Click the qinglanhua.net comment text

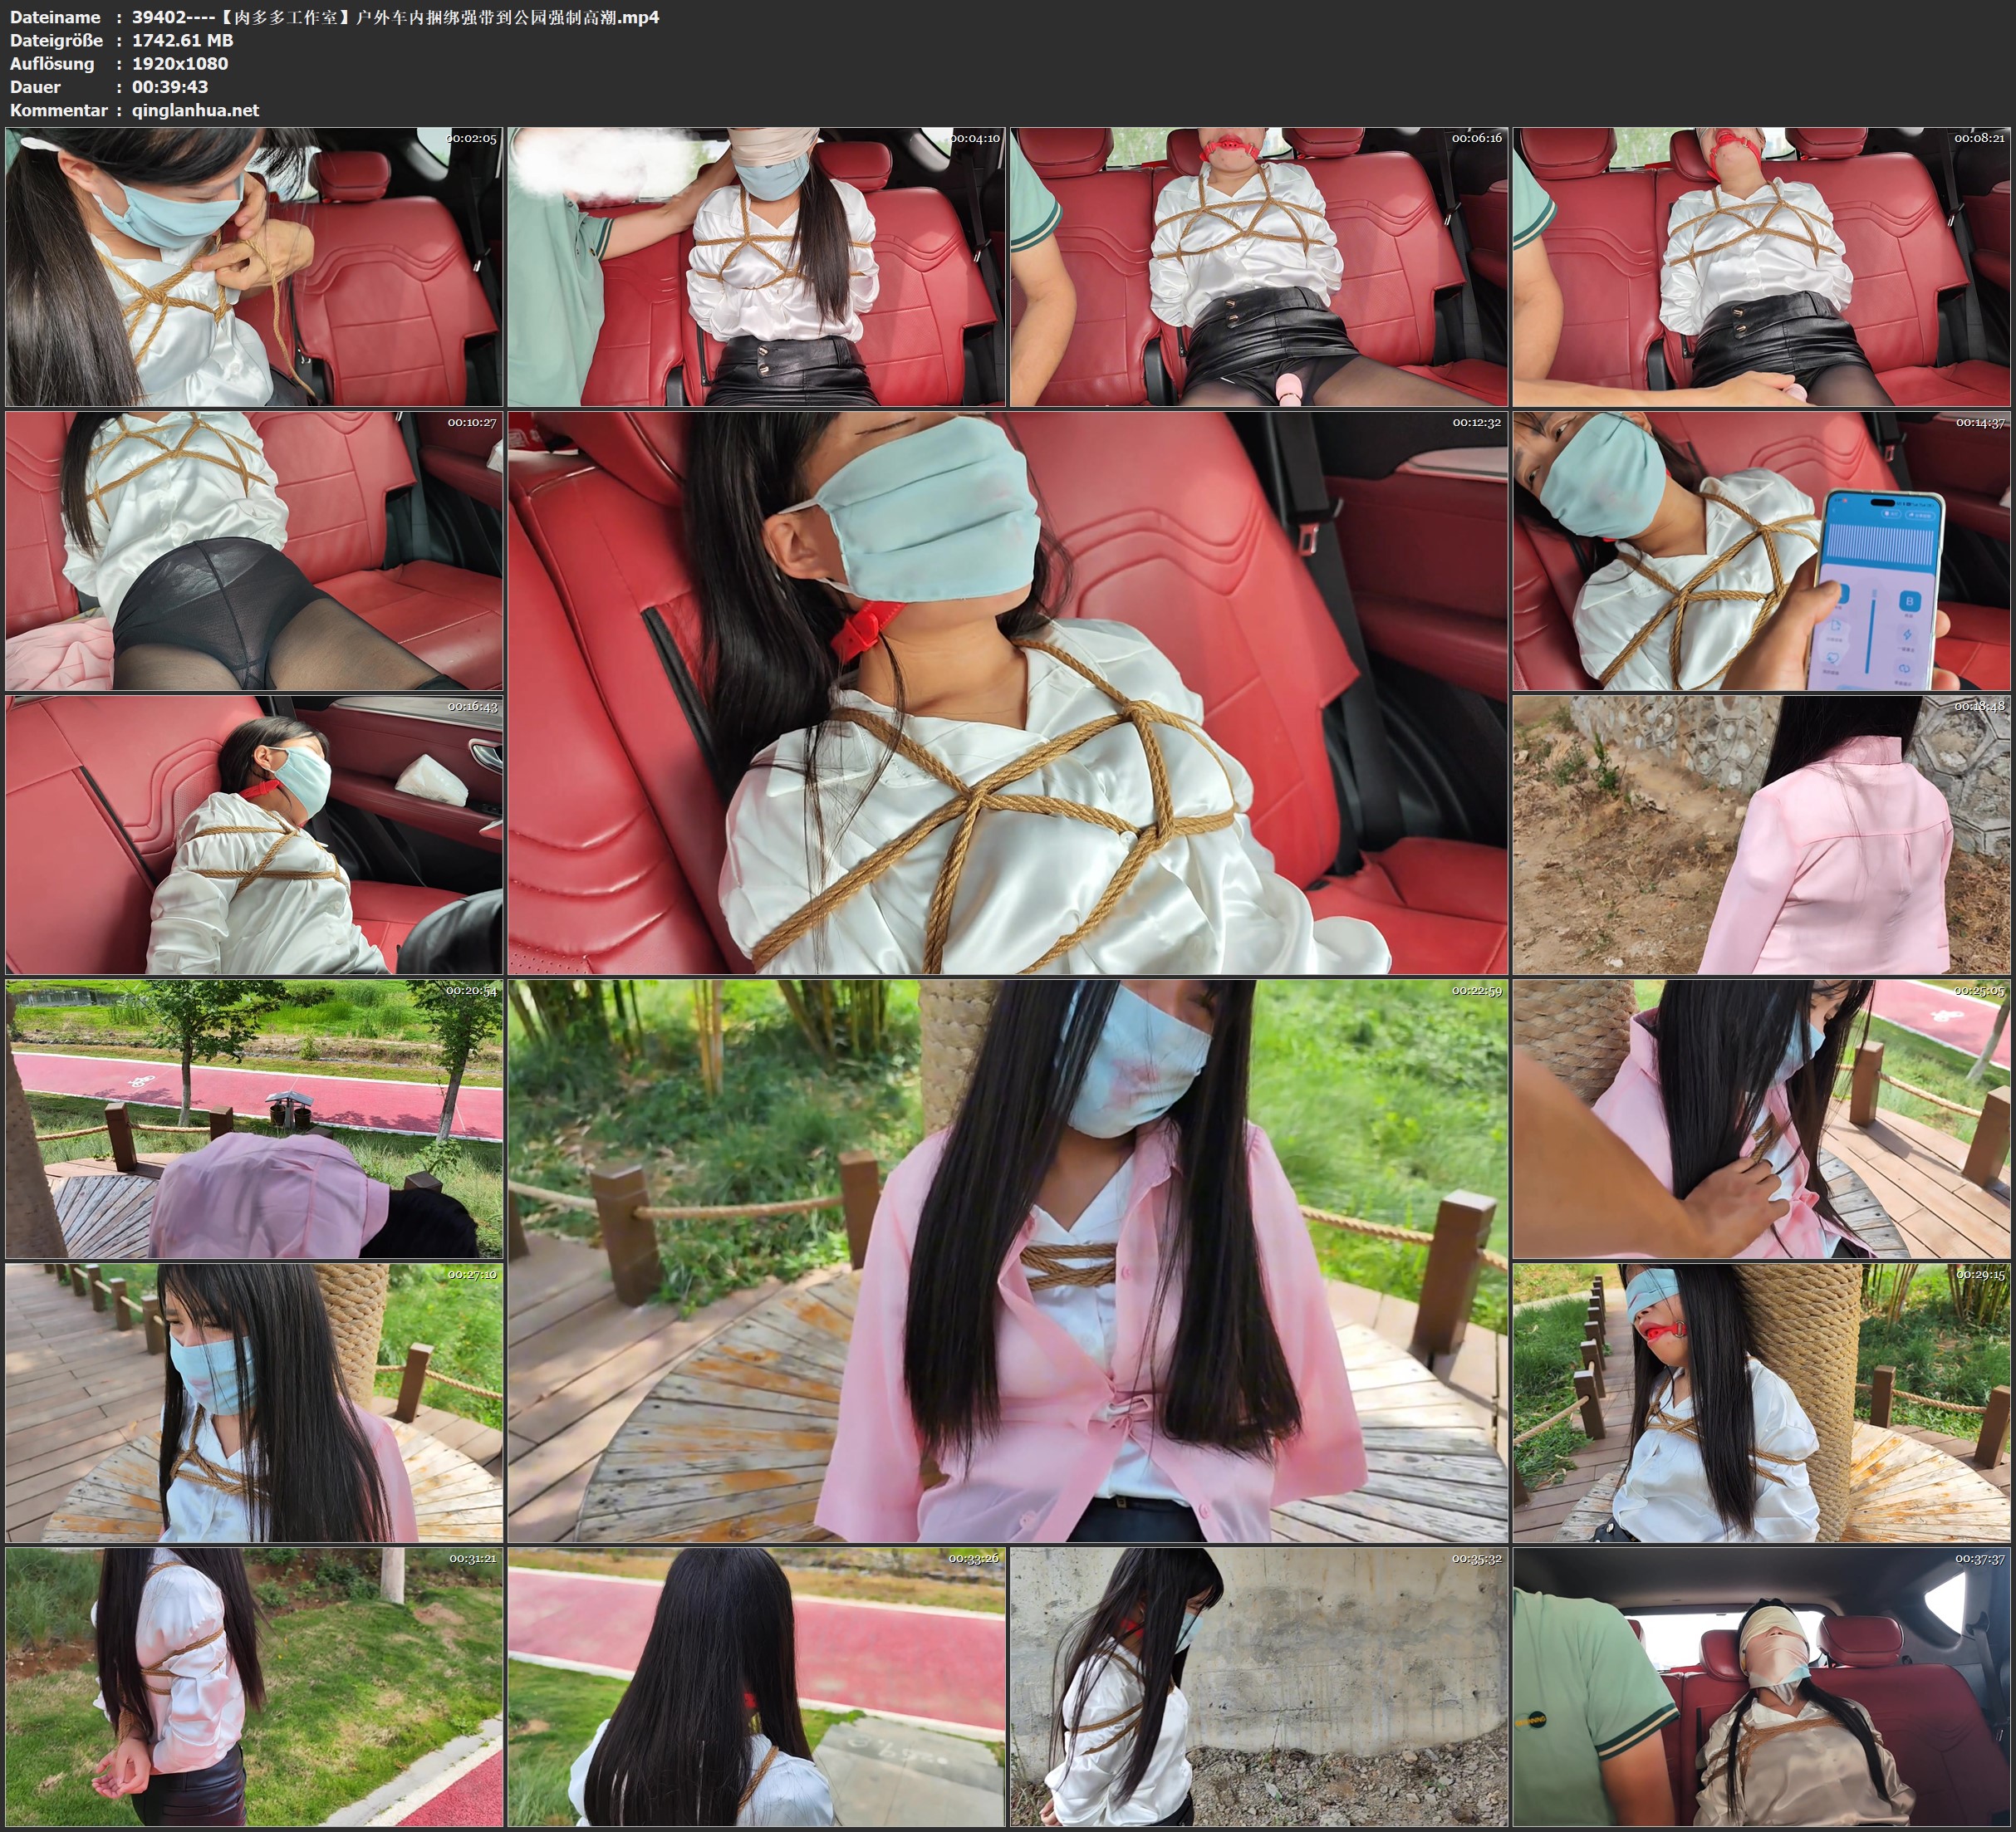click(195, 110)
